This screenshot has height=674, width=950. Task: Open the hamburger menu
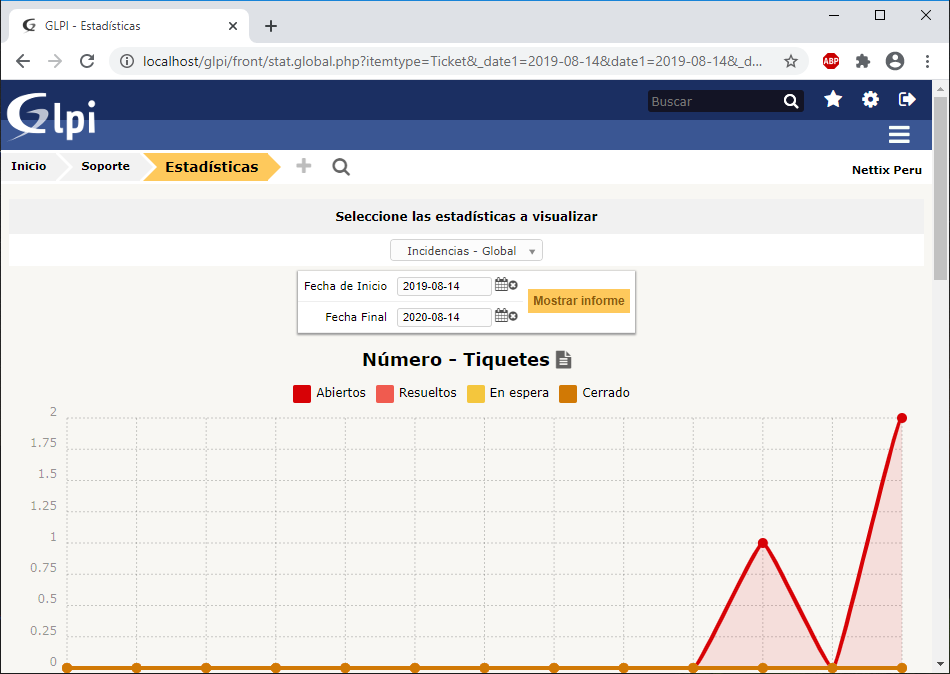(x=899, y=135)
